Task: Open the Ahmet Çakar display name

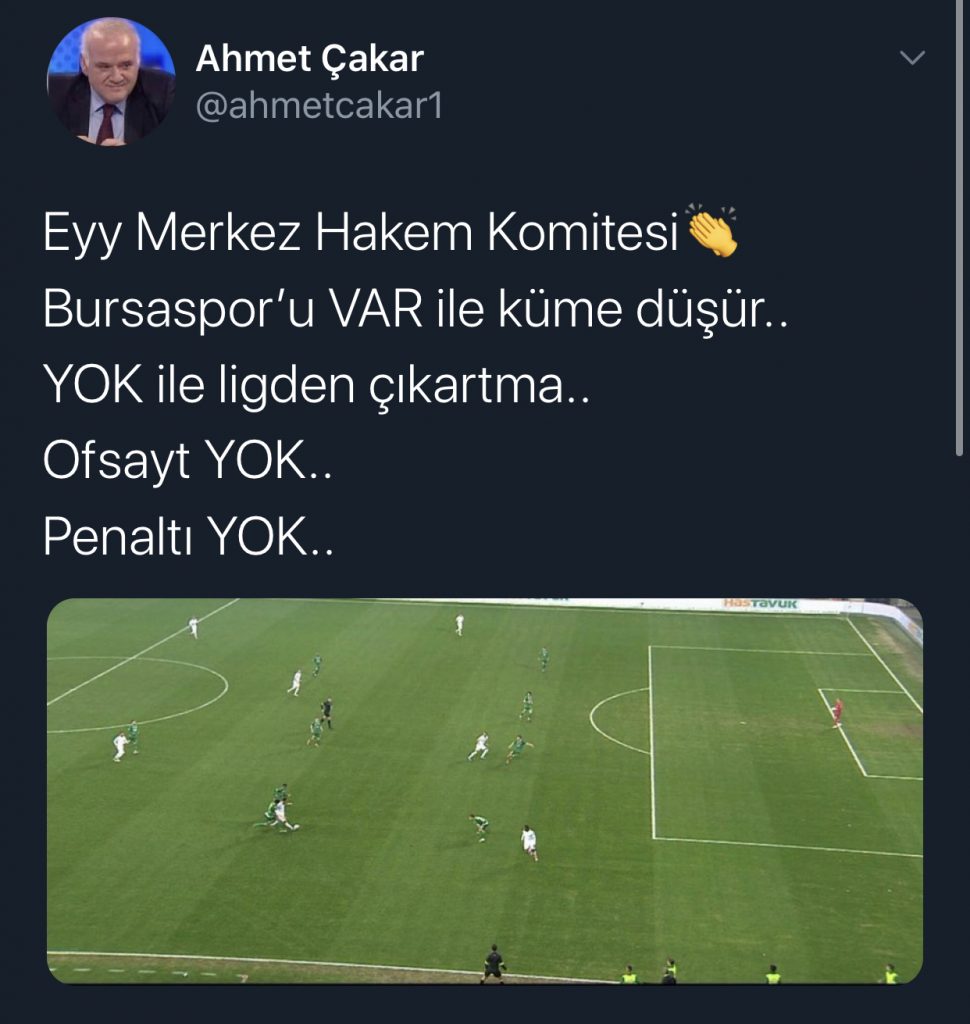Action: (309, 58)
